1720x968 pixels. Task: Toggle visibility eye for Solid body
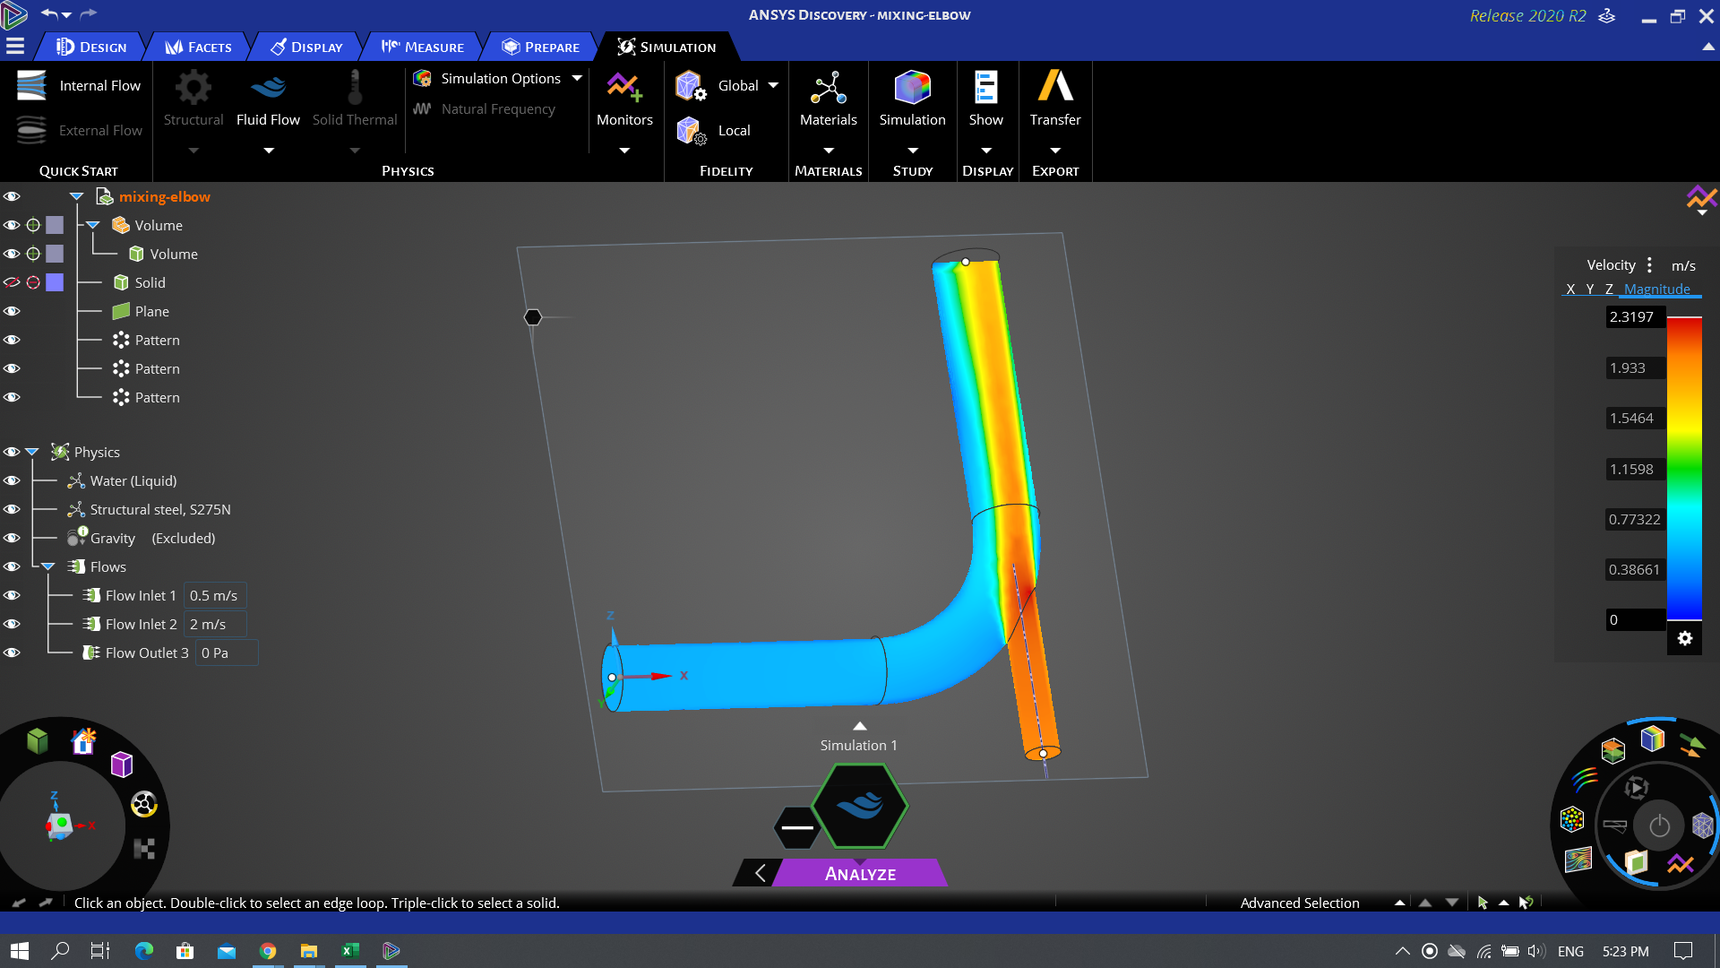click(x=12, y=283)
